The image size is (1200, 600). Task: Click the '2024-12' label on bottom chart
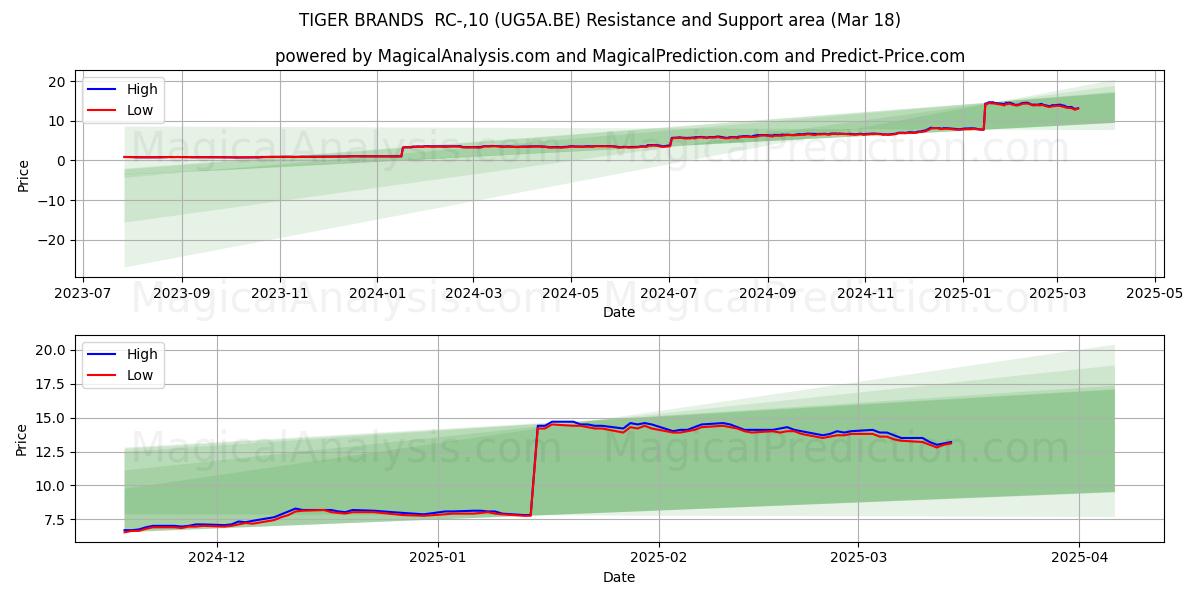(217, 559)
